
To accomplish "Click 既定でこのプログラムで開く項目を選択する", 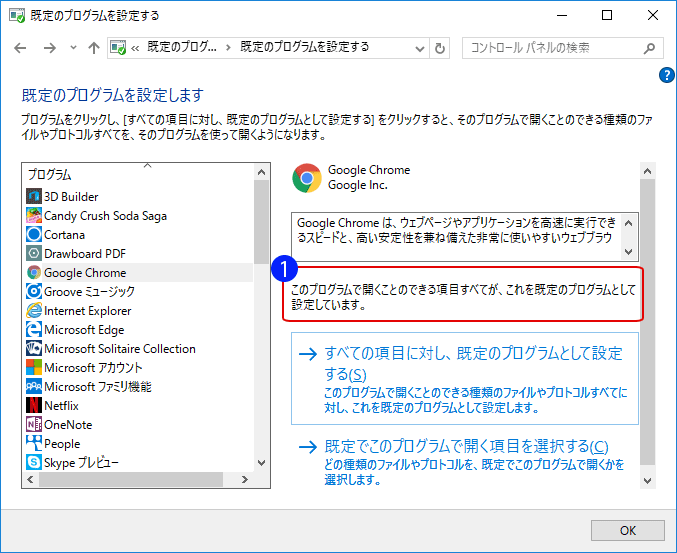I will click(465, 462).
